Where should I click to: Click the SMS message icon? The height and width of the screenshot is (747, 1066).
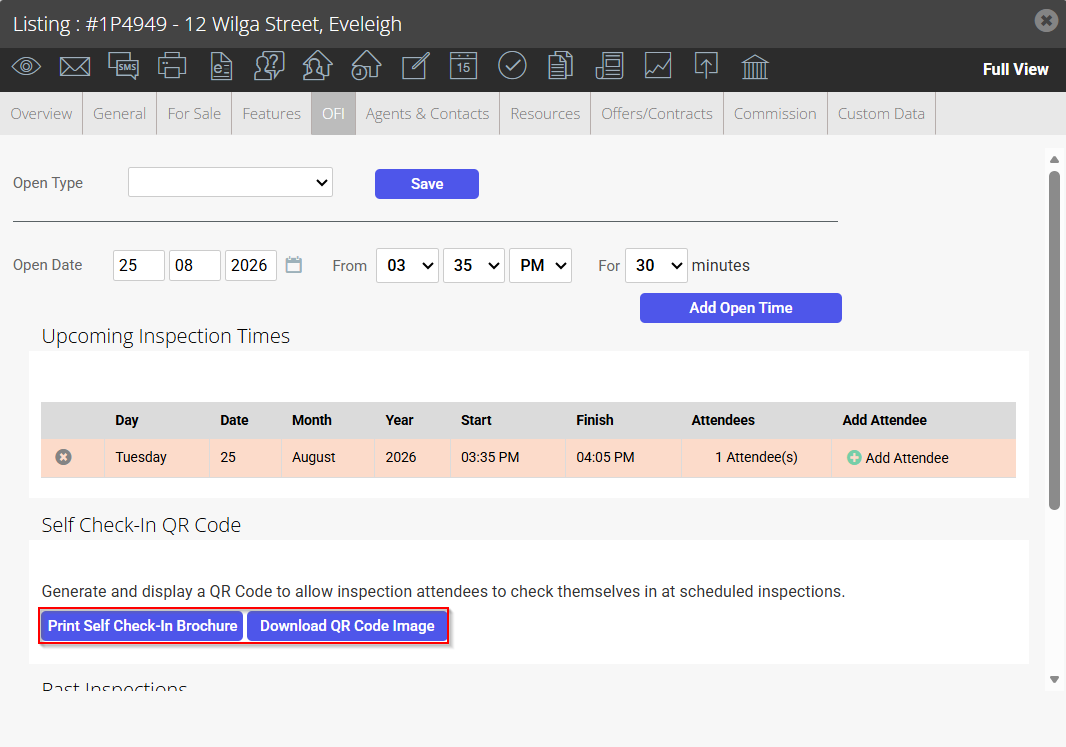tap(124, 67)
